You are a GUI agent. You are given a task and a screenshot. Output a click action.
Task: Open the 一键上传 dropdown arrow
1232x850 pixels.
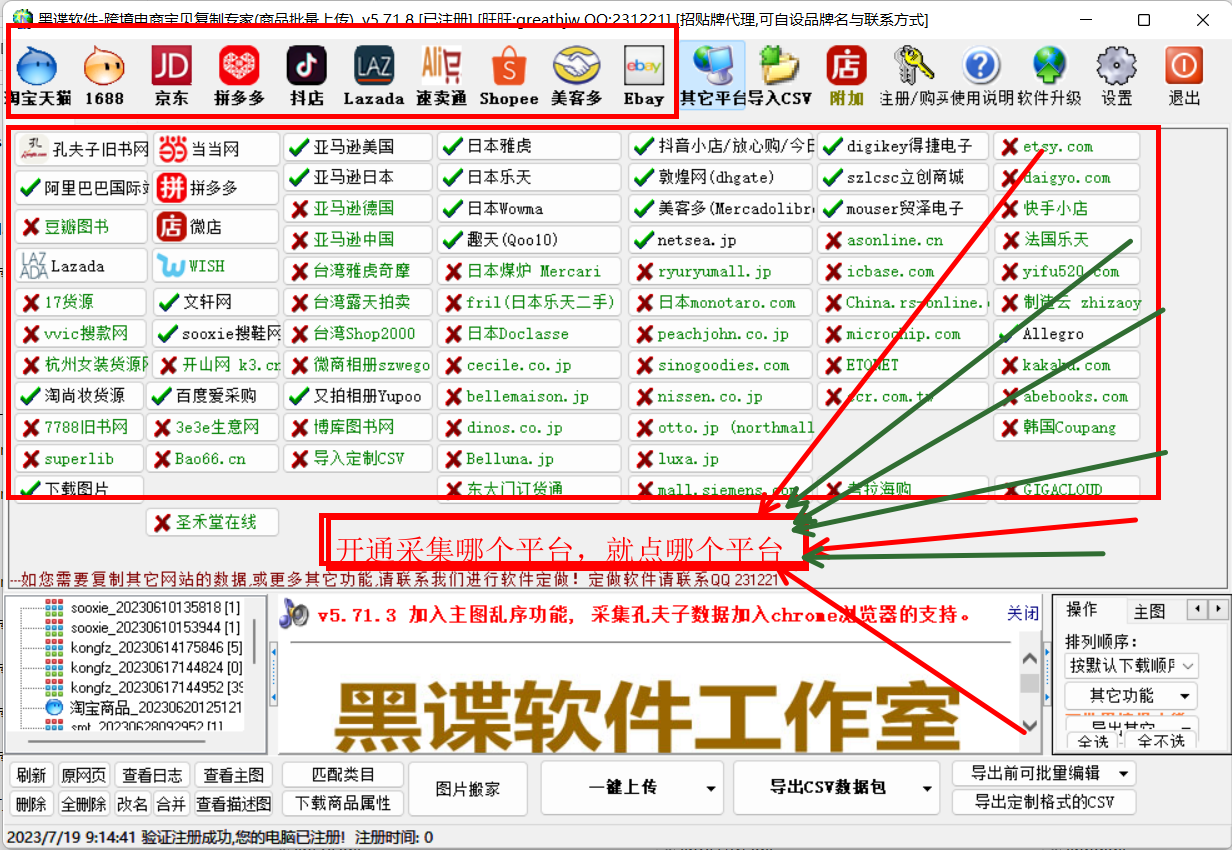pyautogui.click(x=713, y=788)
